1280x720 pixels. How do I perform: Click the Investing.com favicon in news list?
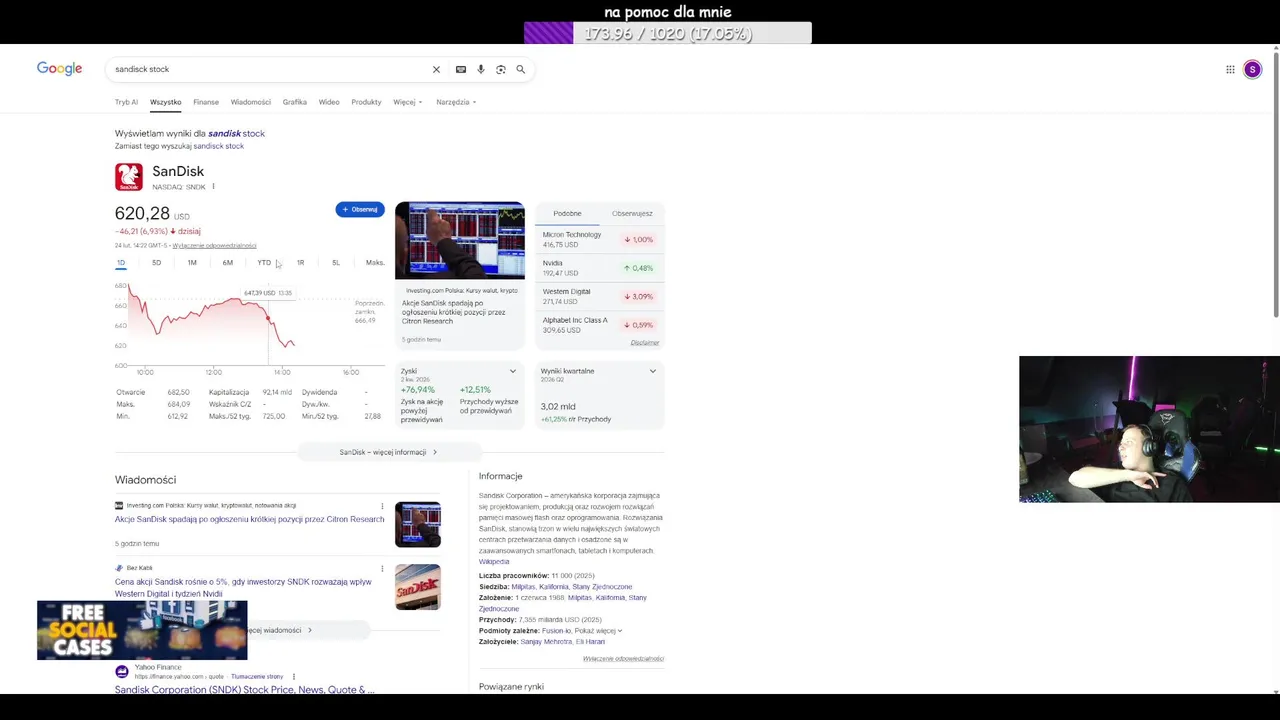(119, 506)
